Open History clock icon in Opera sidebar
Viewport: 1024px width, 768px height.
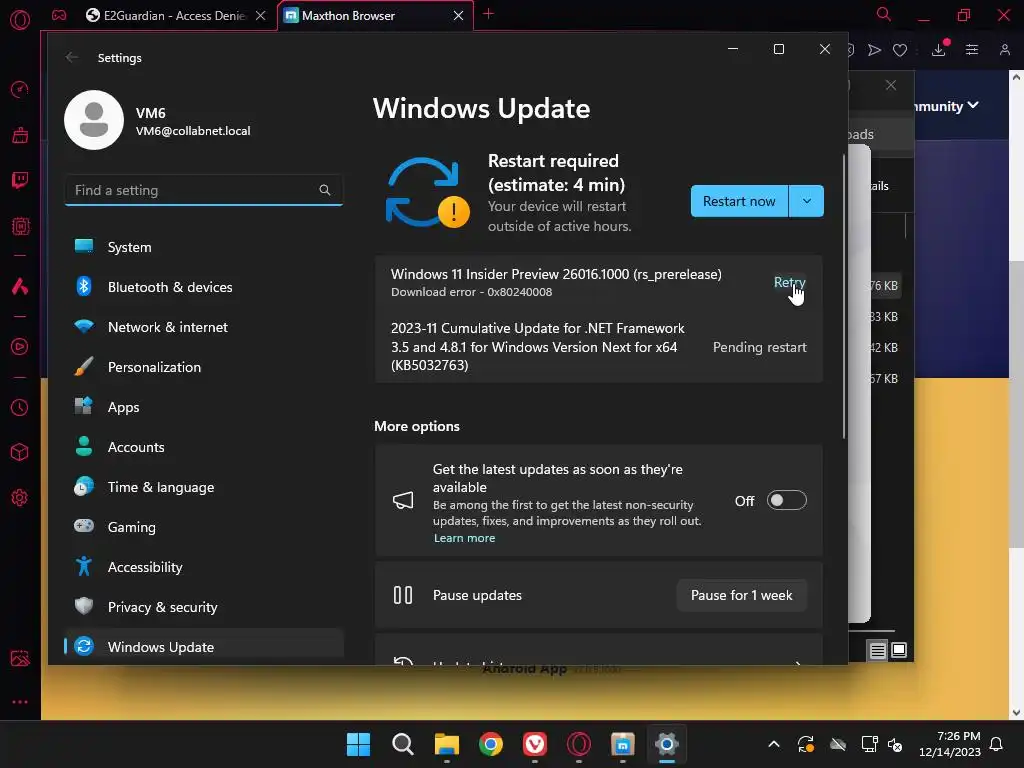point(20,408)
